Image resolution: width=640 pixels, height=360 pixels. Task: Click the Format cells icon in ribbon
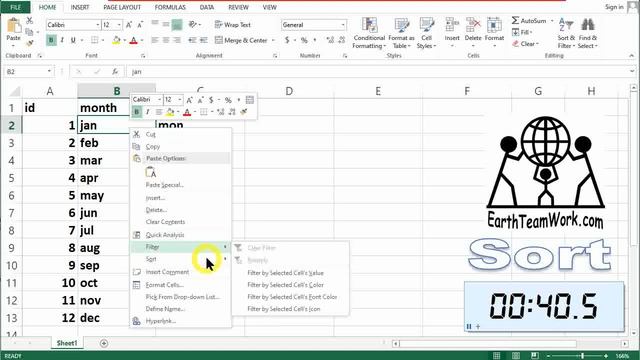click(494, 25)
